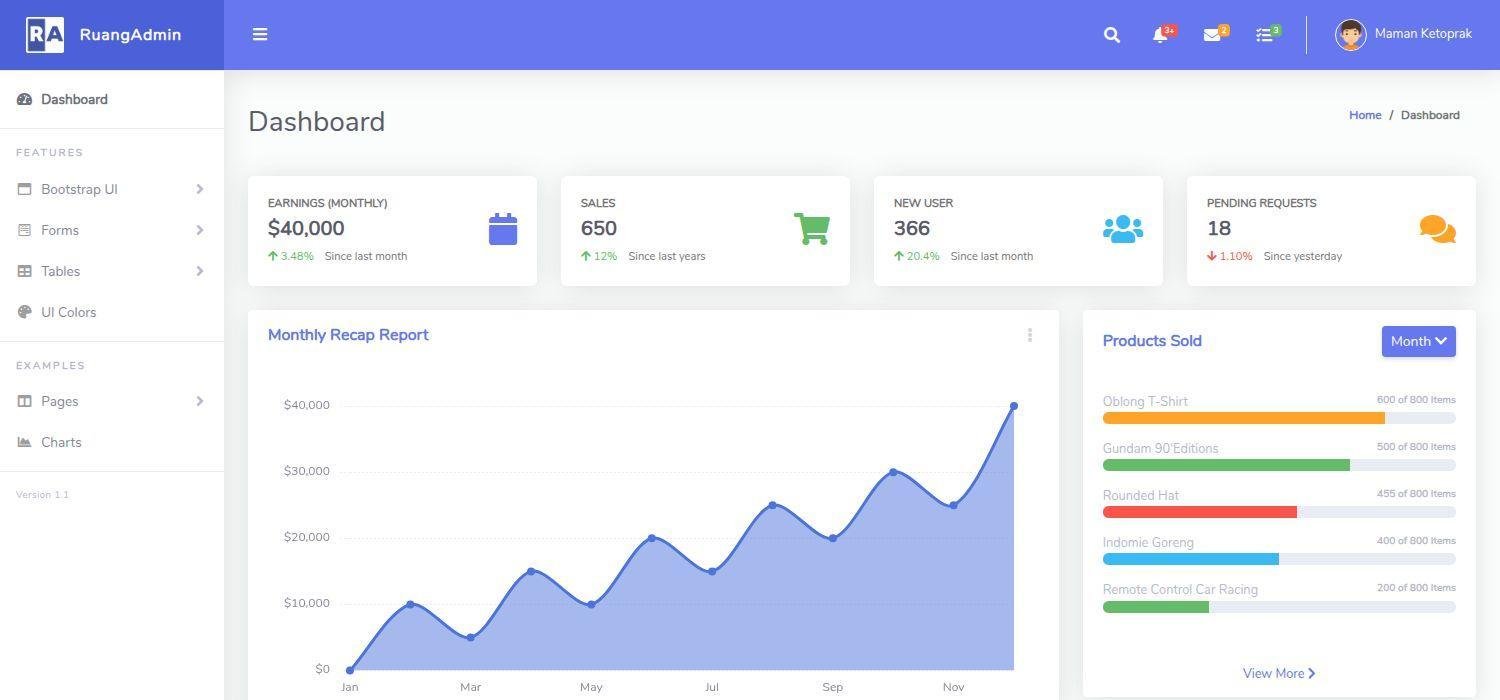
Task: Open Forms sidebar menu
Action: pyautogui.click(x=112, y=230)
